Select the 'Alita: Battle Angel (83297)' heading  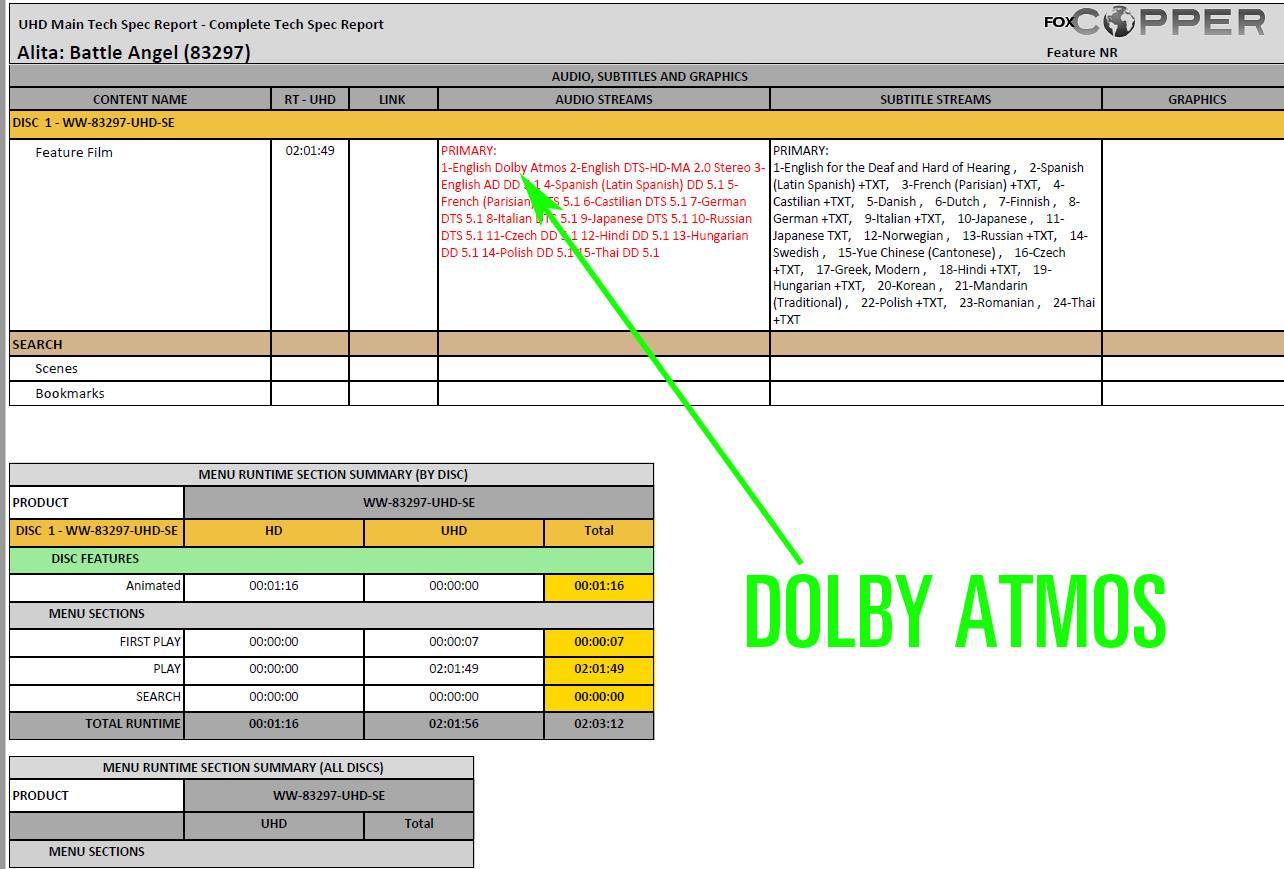pos(134,52)
